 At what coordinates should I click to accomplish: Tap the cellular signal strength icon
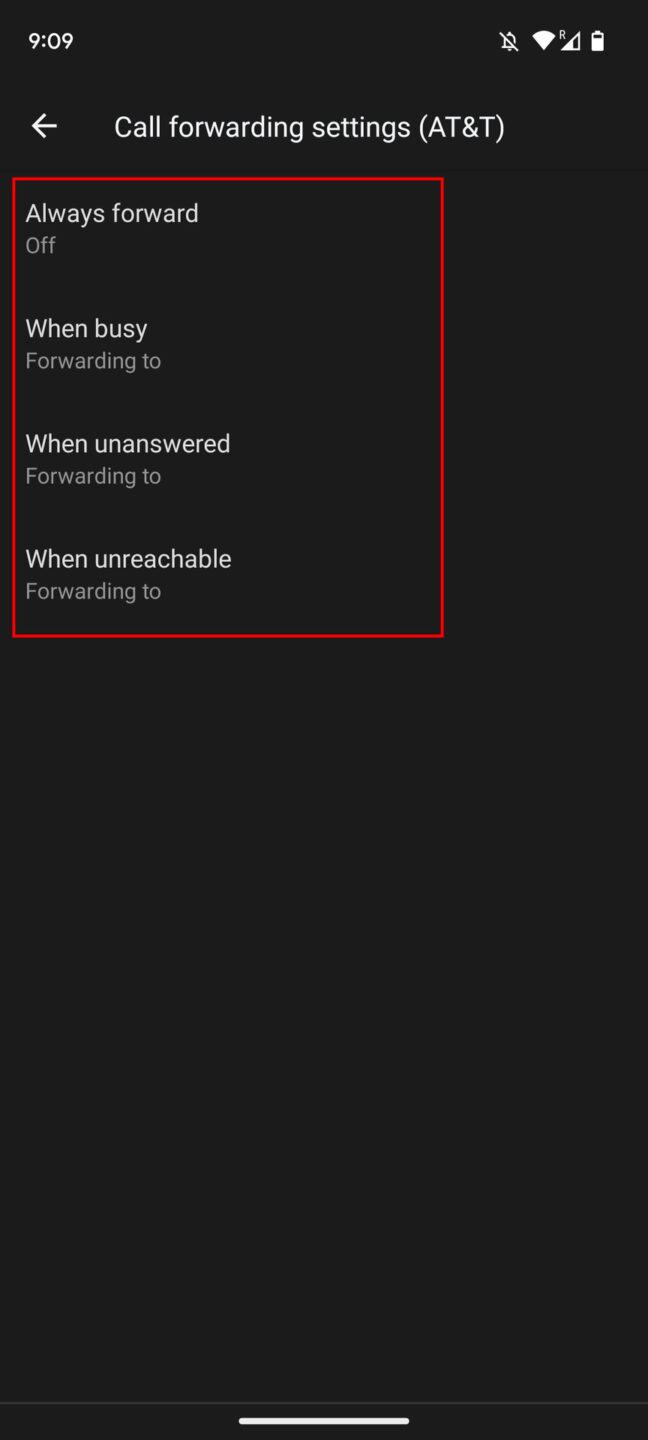(x=571, y=42)
